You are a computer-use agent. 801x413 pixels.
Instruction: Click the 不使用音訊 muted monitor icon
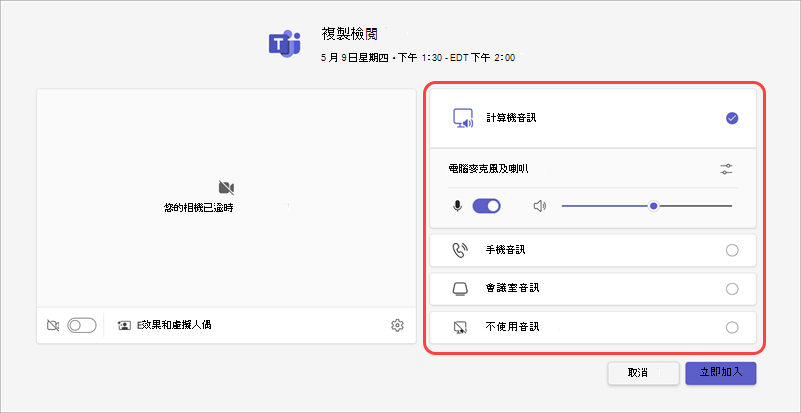point(460,327)
